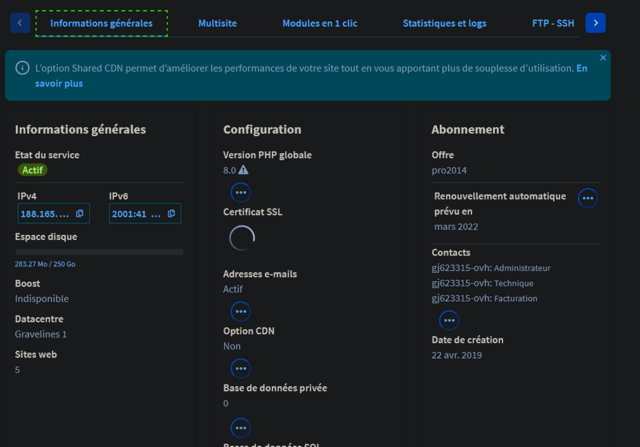Select the Informations générales tab

(101, 23)
